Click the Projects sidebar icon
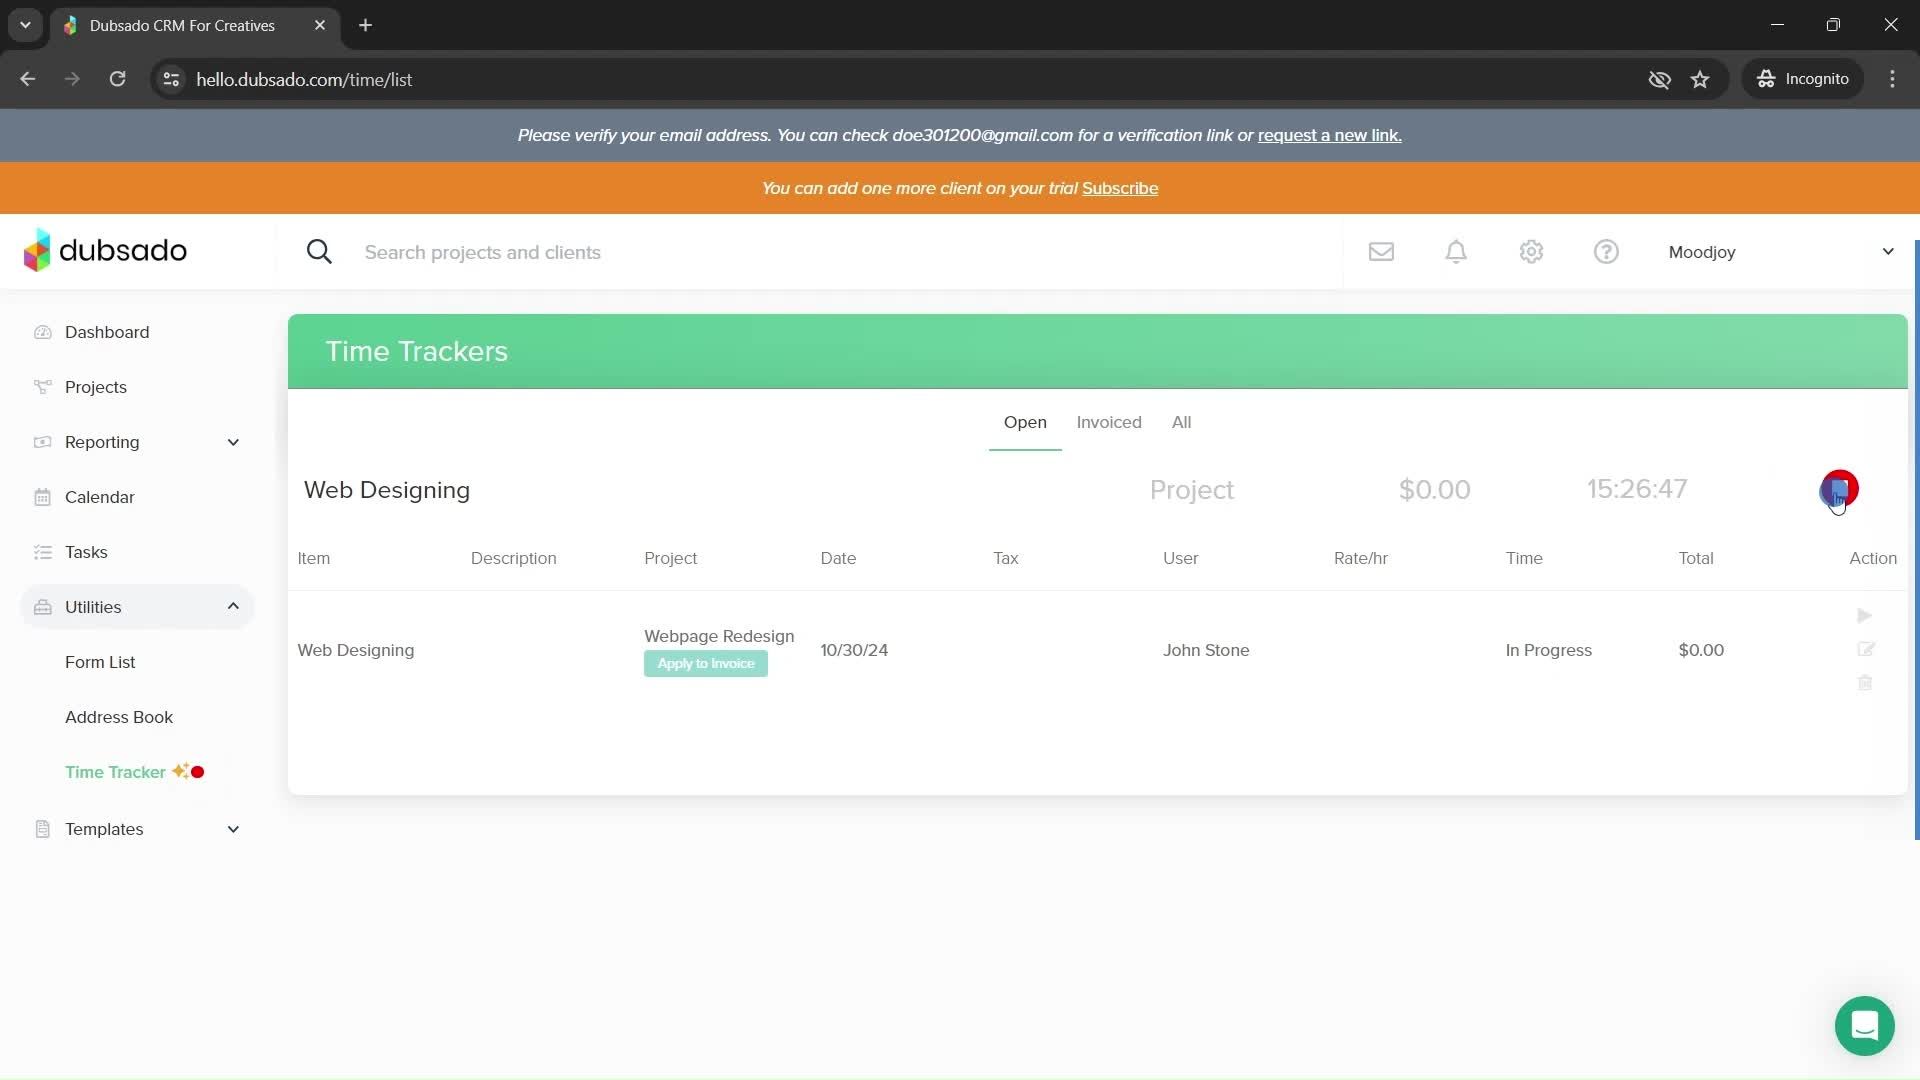 coord(42,387)
